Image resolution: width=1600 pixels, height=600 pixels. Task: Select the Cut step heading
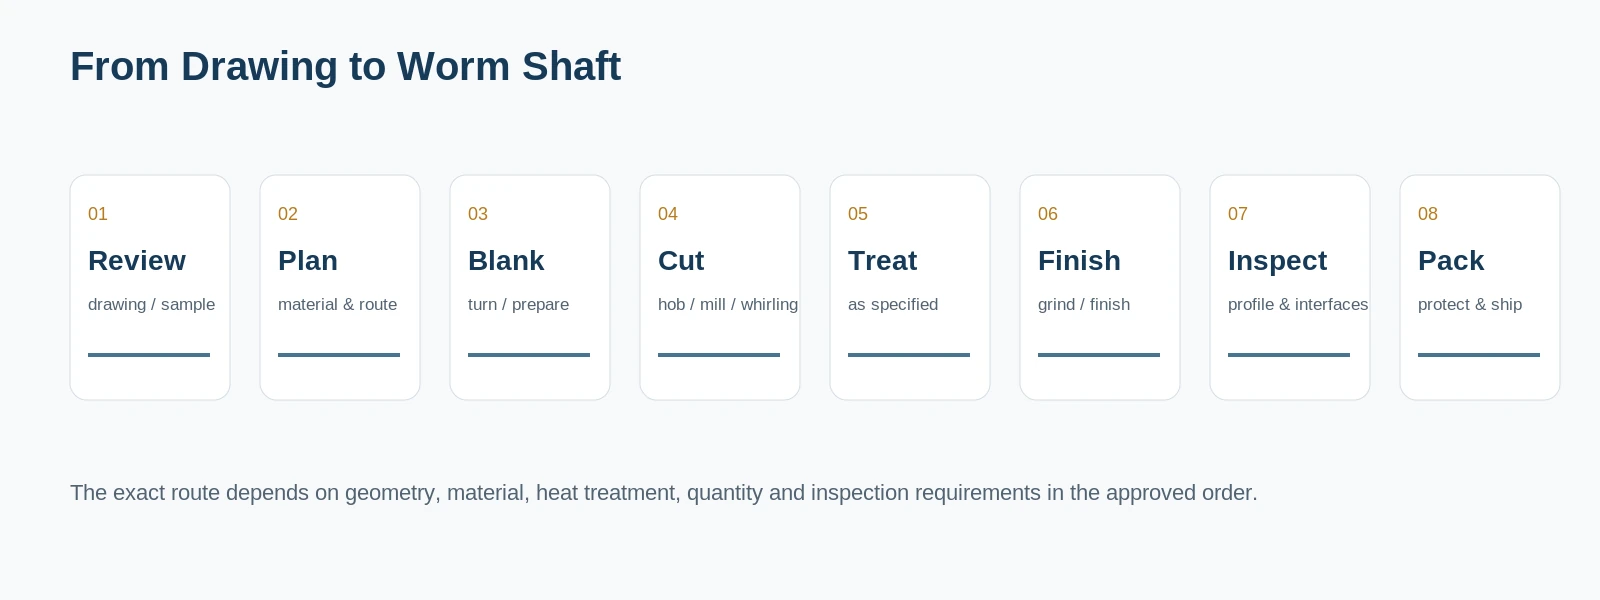click(681, 261)
